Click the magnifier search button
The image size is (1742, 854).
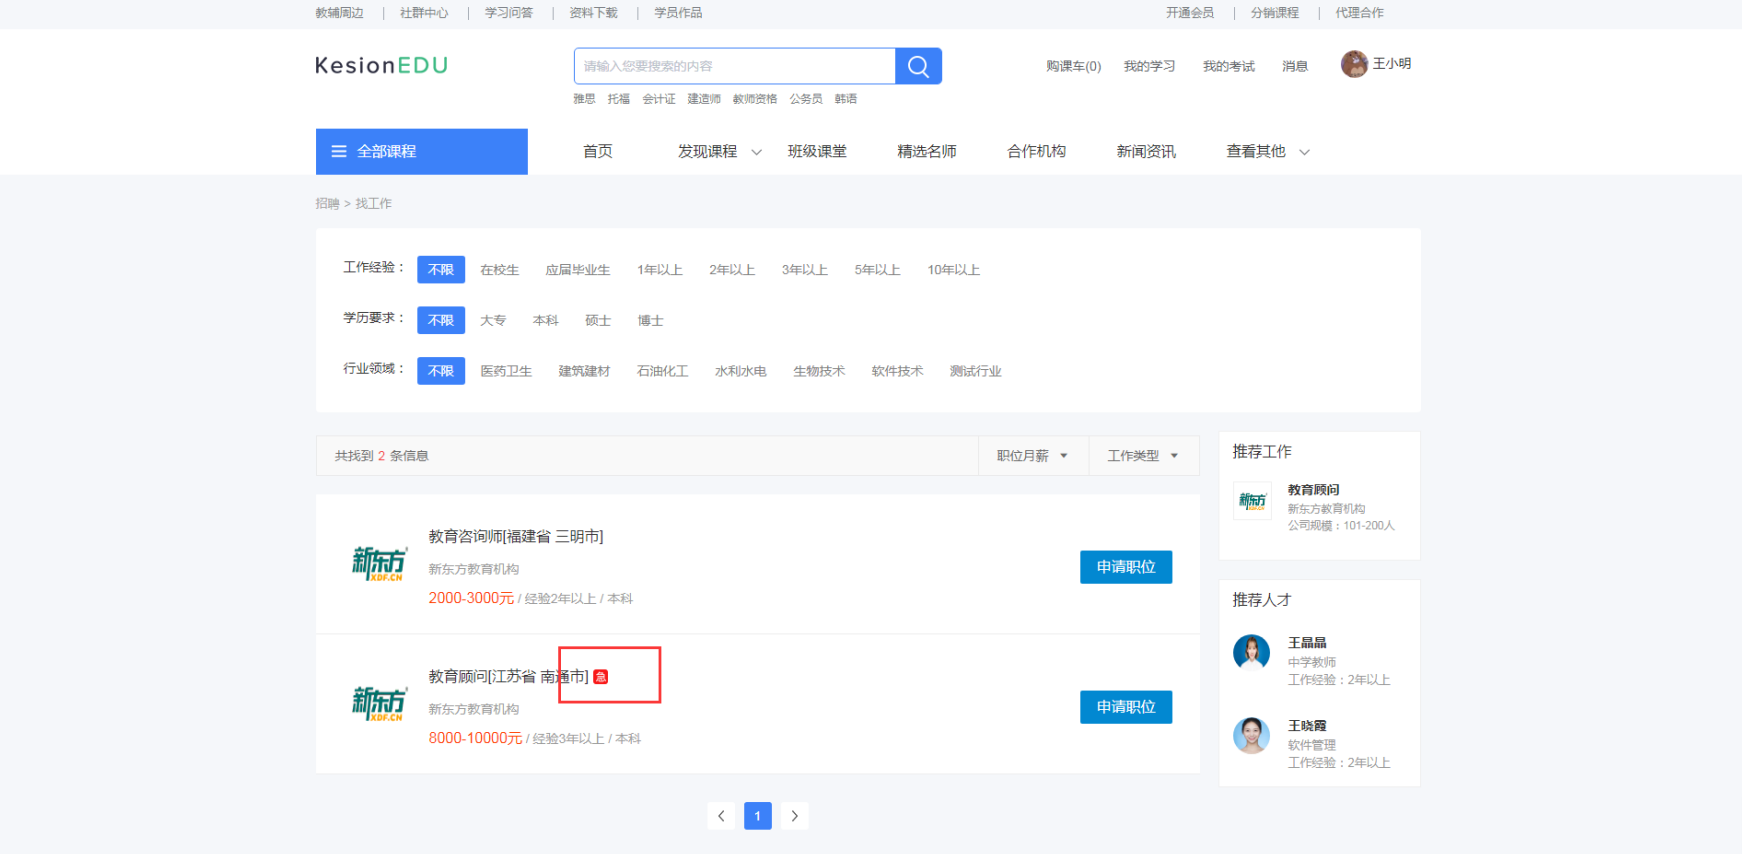click(918, 66)
